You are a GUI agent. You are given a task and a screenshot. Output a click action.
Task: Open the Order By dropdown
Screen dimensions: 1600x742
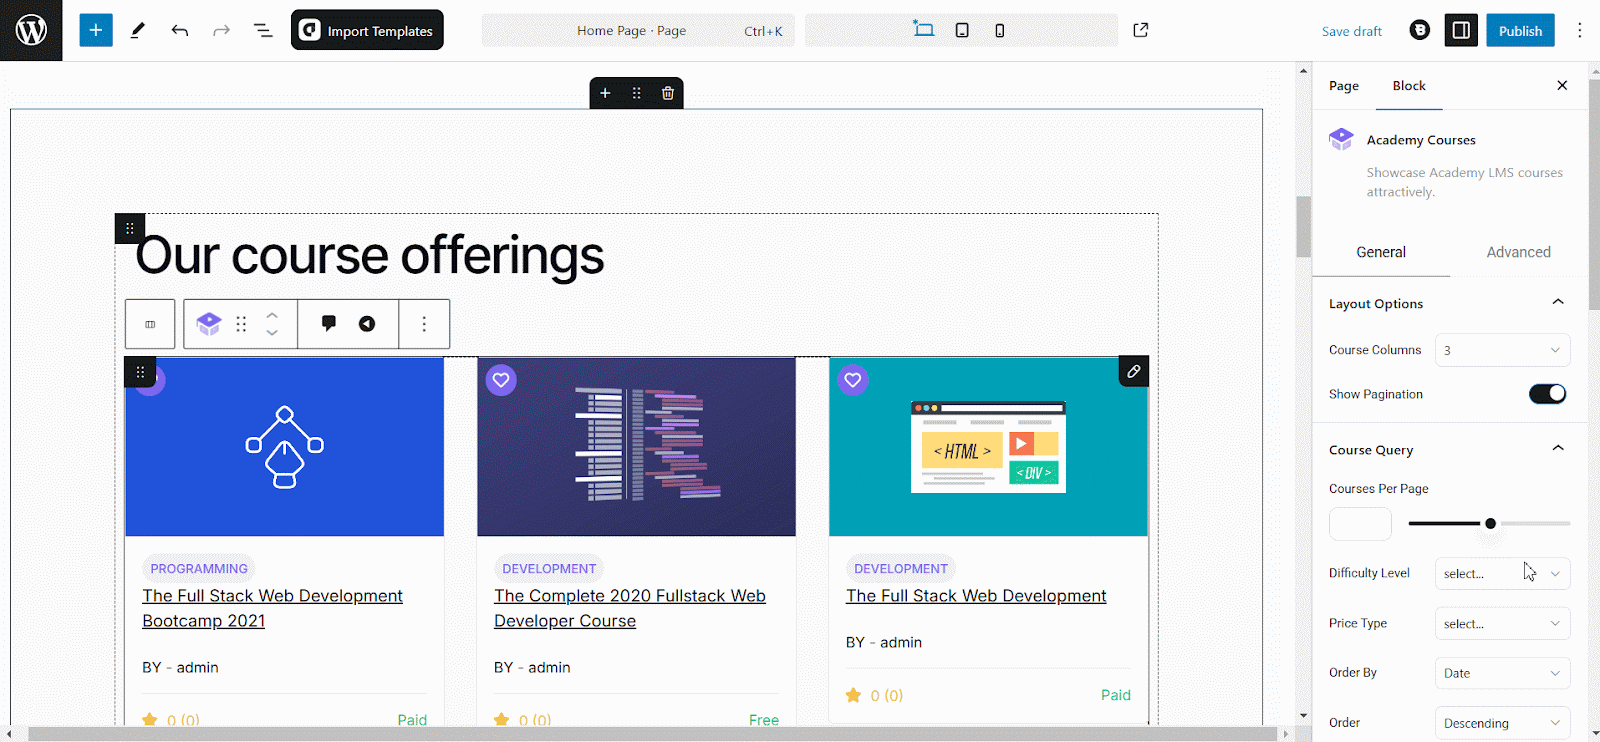click(1502, 673)
